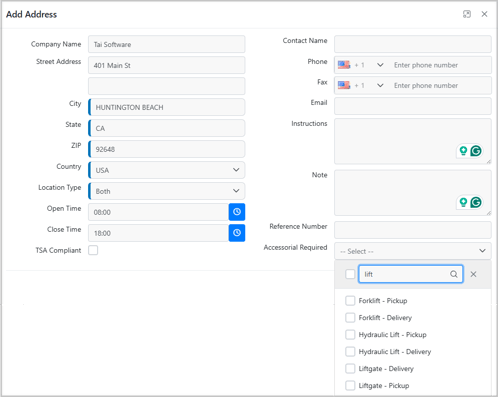
Task: Click the City field with HUNTINGTON BEACH
Action: click(167, 107)
